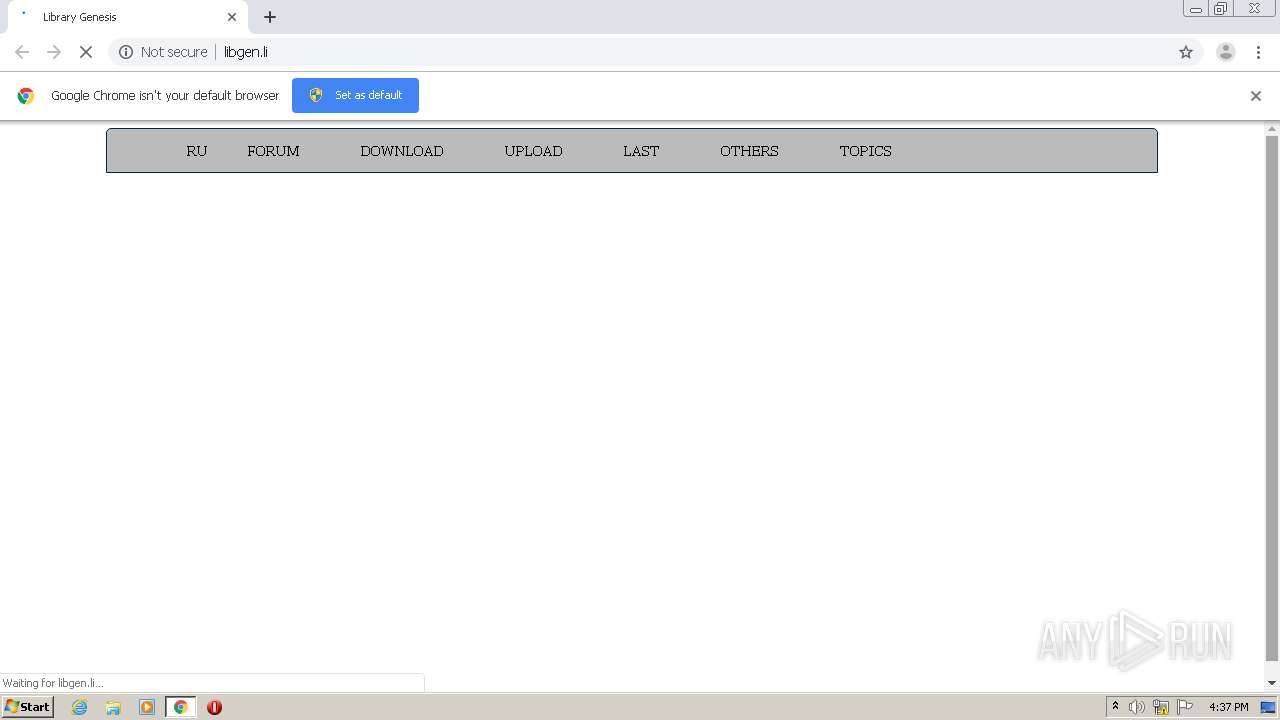Set Chrome as default browser
Image resolution: width=1280 pixels, height=720 pixels.
pos(355,95)
